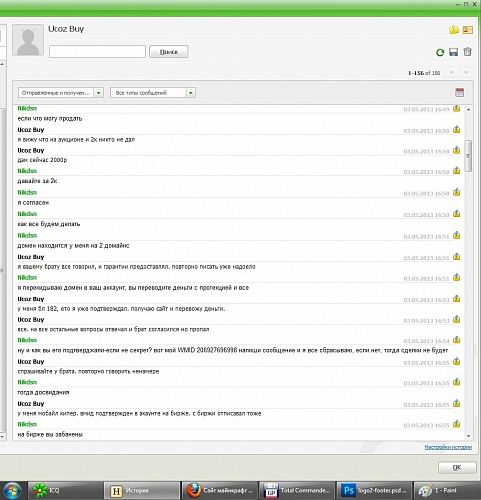Open the calendar date picker icon

point(459,92)
